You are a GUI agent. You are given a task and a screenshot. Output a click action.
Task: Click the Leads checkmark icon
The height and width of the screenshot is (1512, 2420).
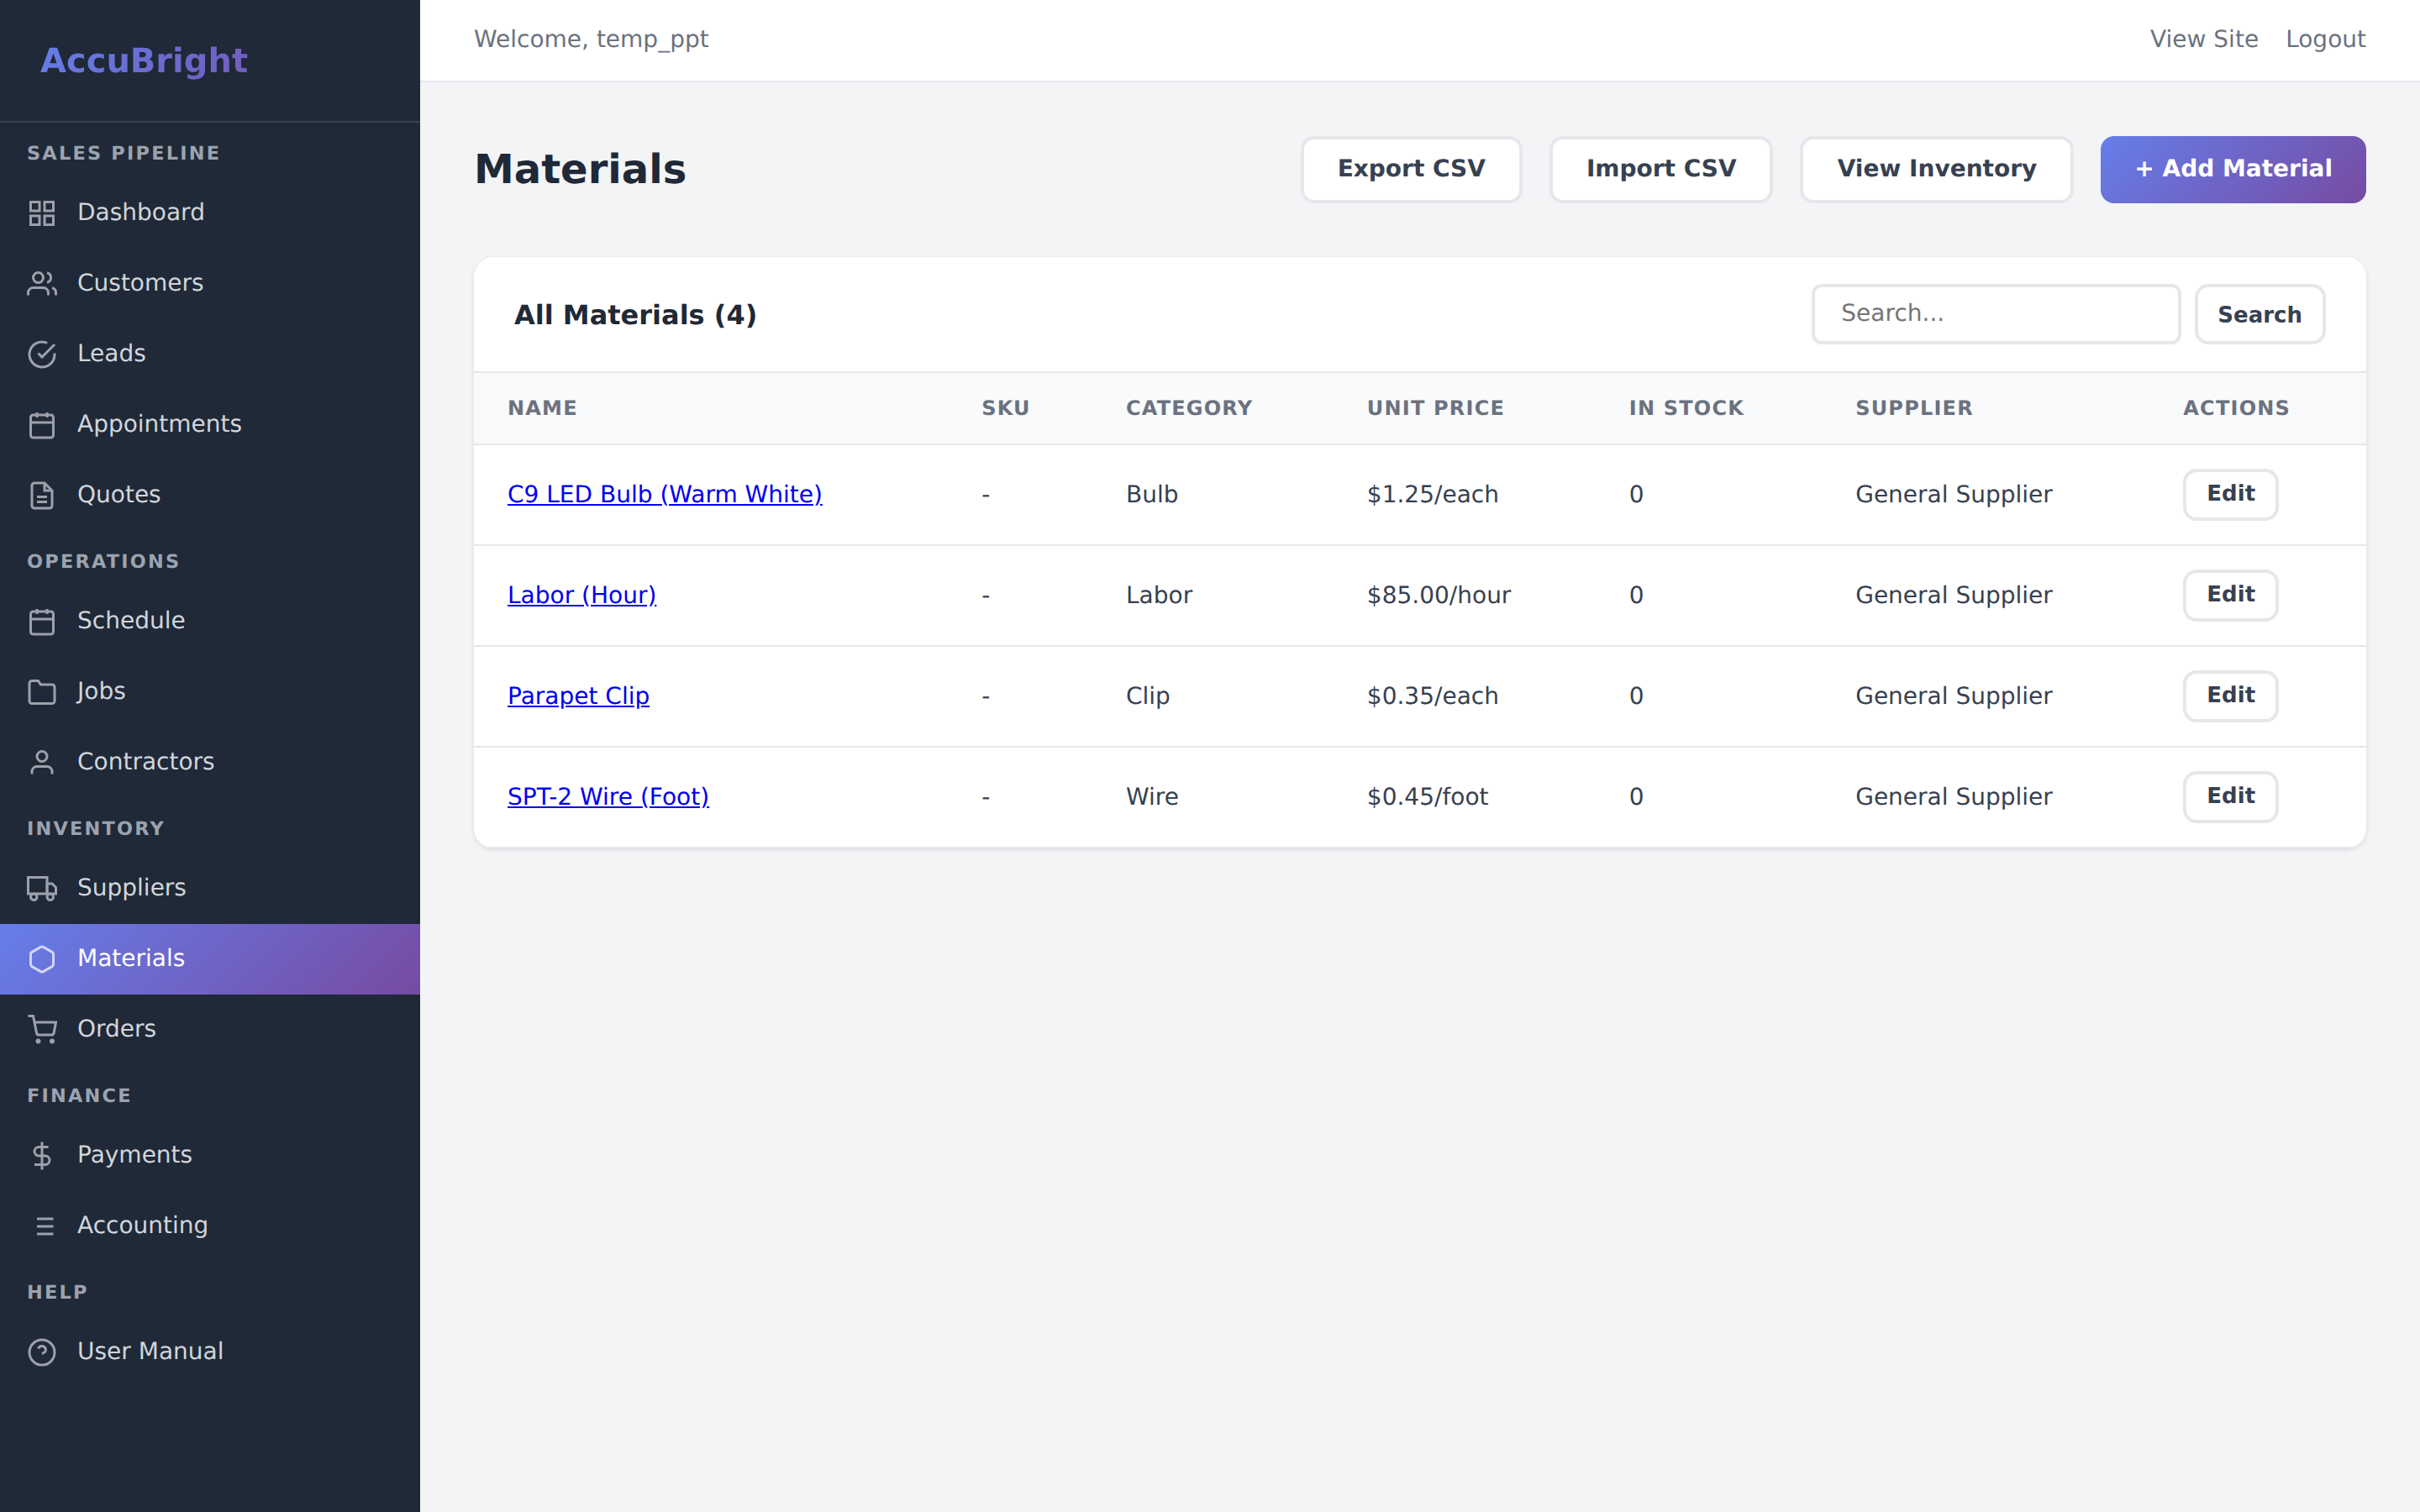(42, 354)
